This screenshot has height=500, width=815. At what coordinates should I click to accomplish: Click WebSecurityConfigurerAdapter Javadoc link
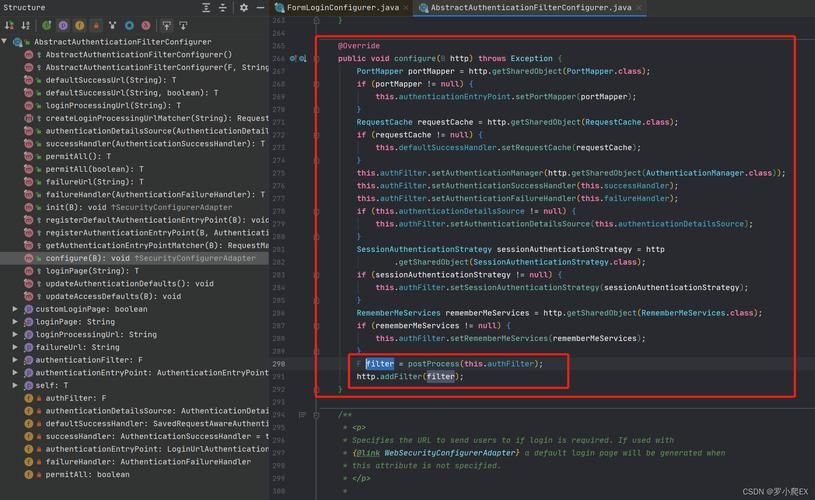[451, 453]
